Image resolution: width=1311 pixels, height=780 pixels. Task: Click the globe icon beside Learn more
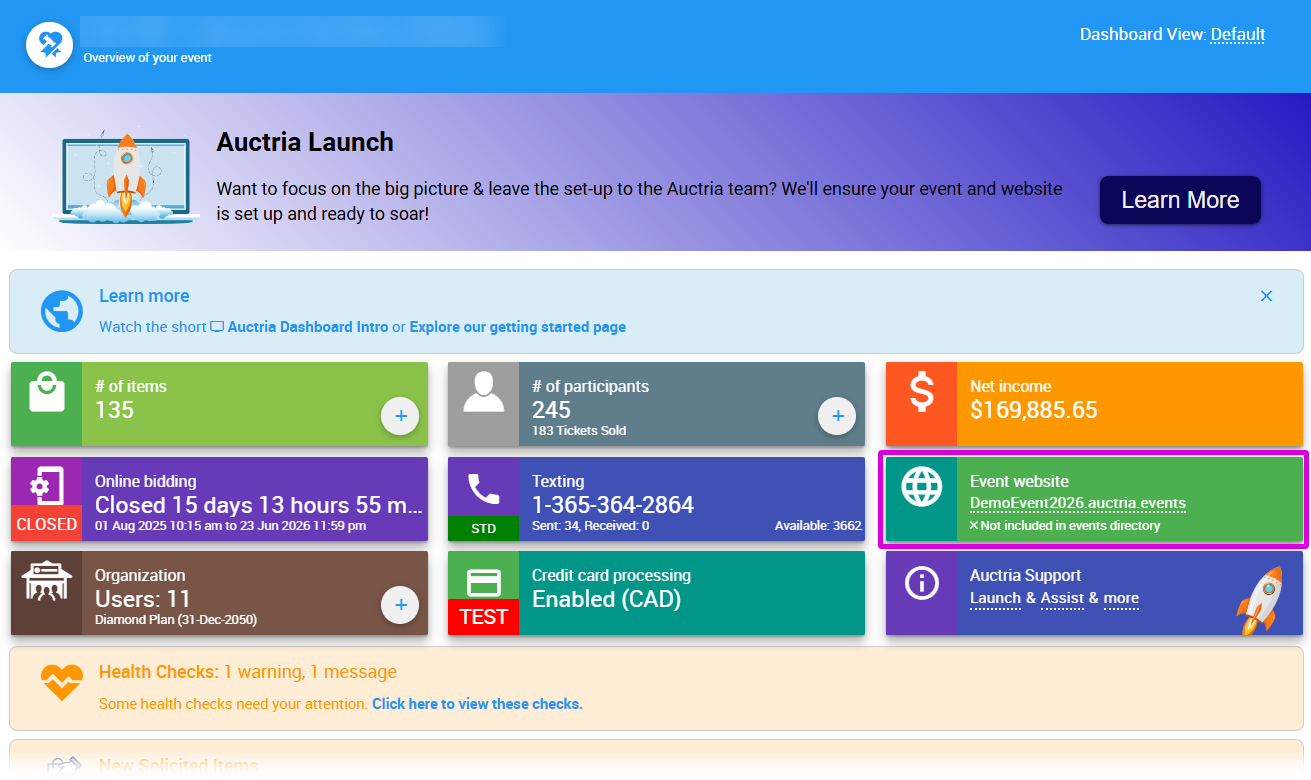tap(62, 311)
